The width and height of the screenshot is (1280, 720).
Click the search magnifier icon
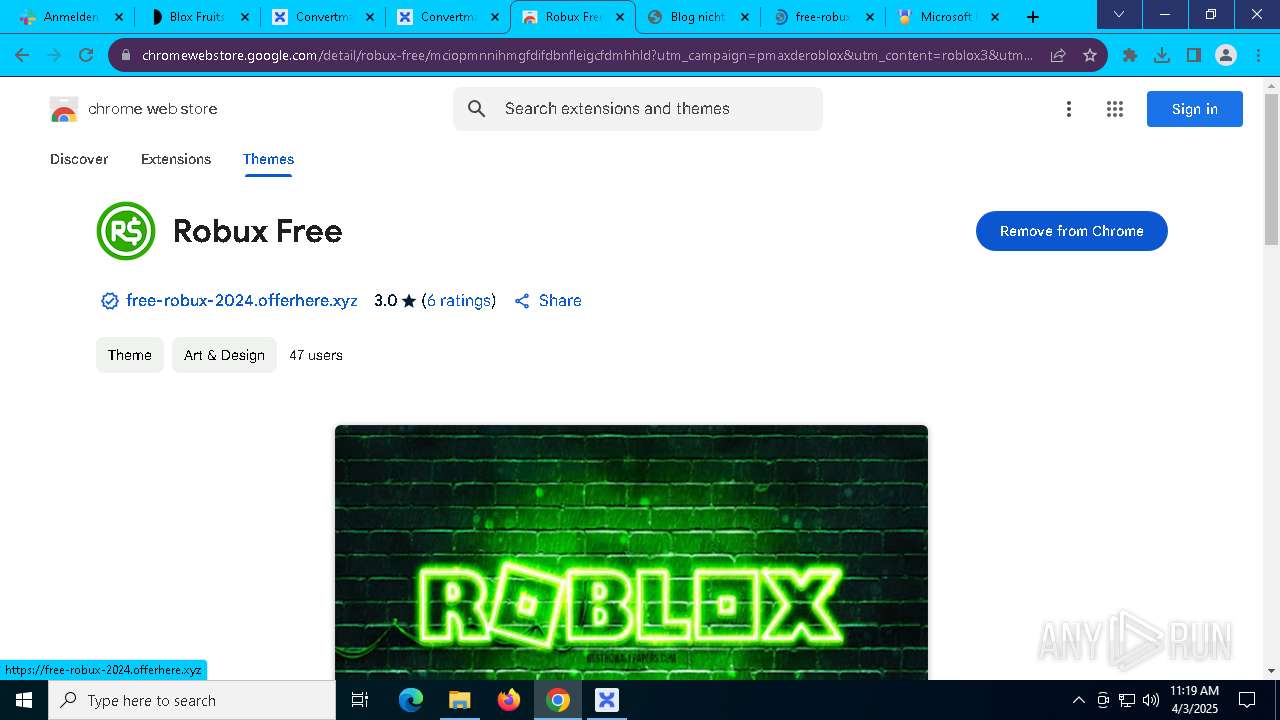click(477, 109)
